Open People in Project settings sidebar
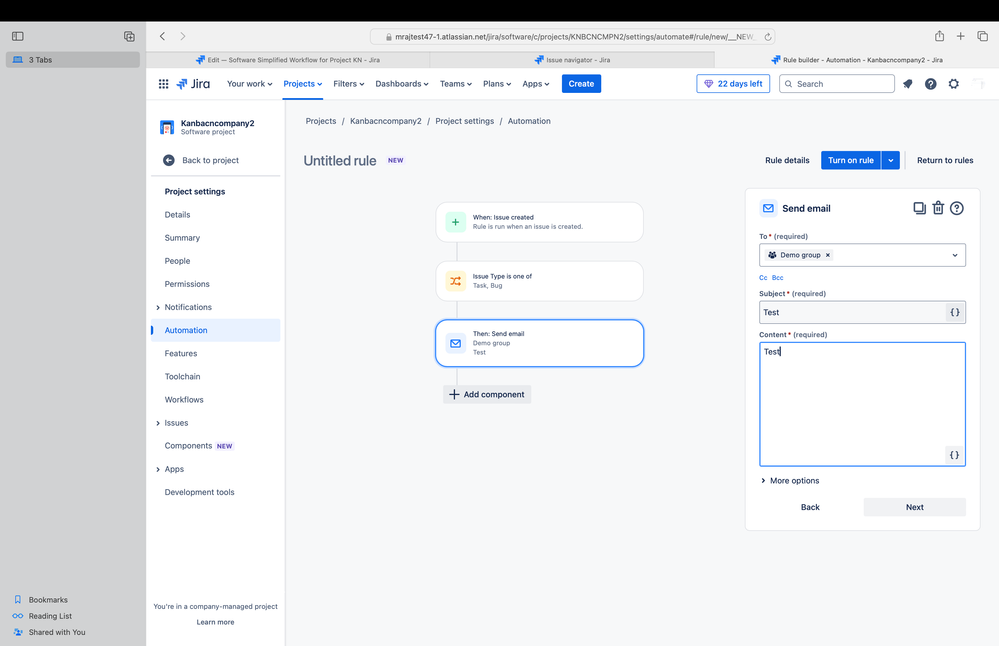The width and height of the screenshot is (999, 646). tap(177, 261)
